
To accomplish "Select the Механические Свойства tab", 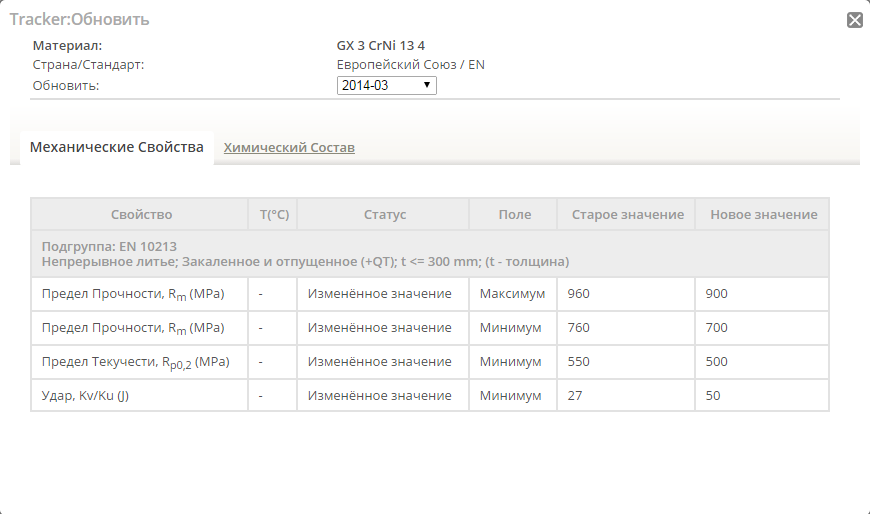I will (x=117, y=147).
